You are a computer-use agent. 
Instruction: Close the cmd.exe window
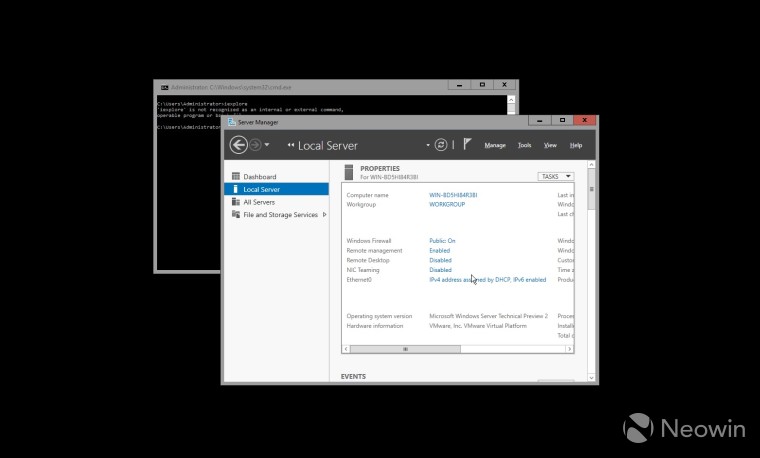[x=505, y=85]
